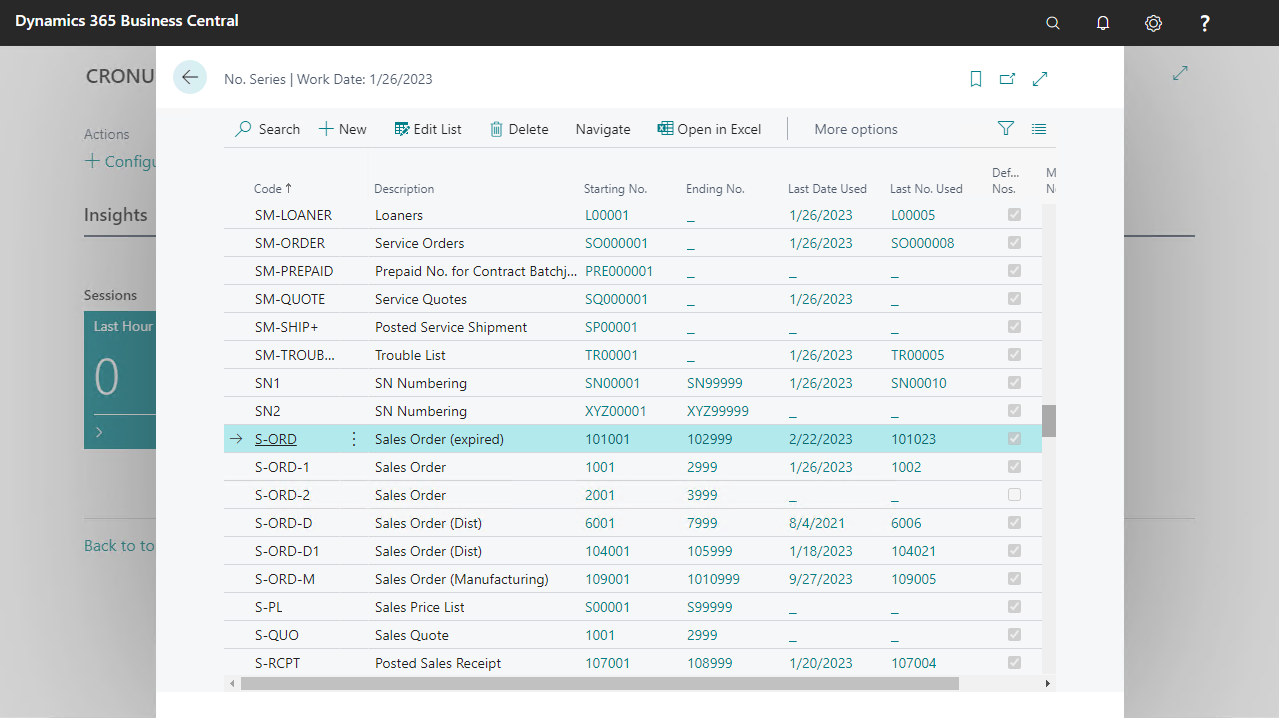Open page in a new window icon
Image resolution: width=1280 pixels, height=720 pixels.
coord(1007,79)
